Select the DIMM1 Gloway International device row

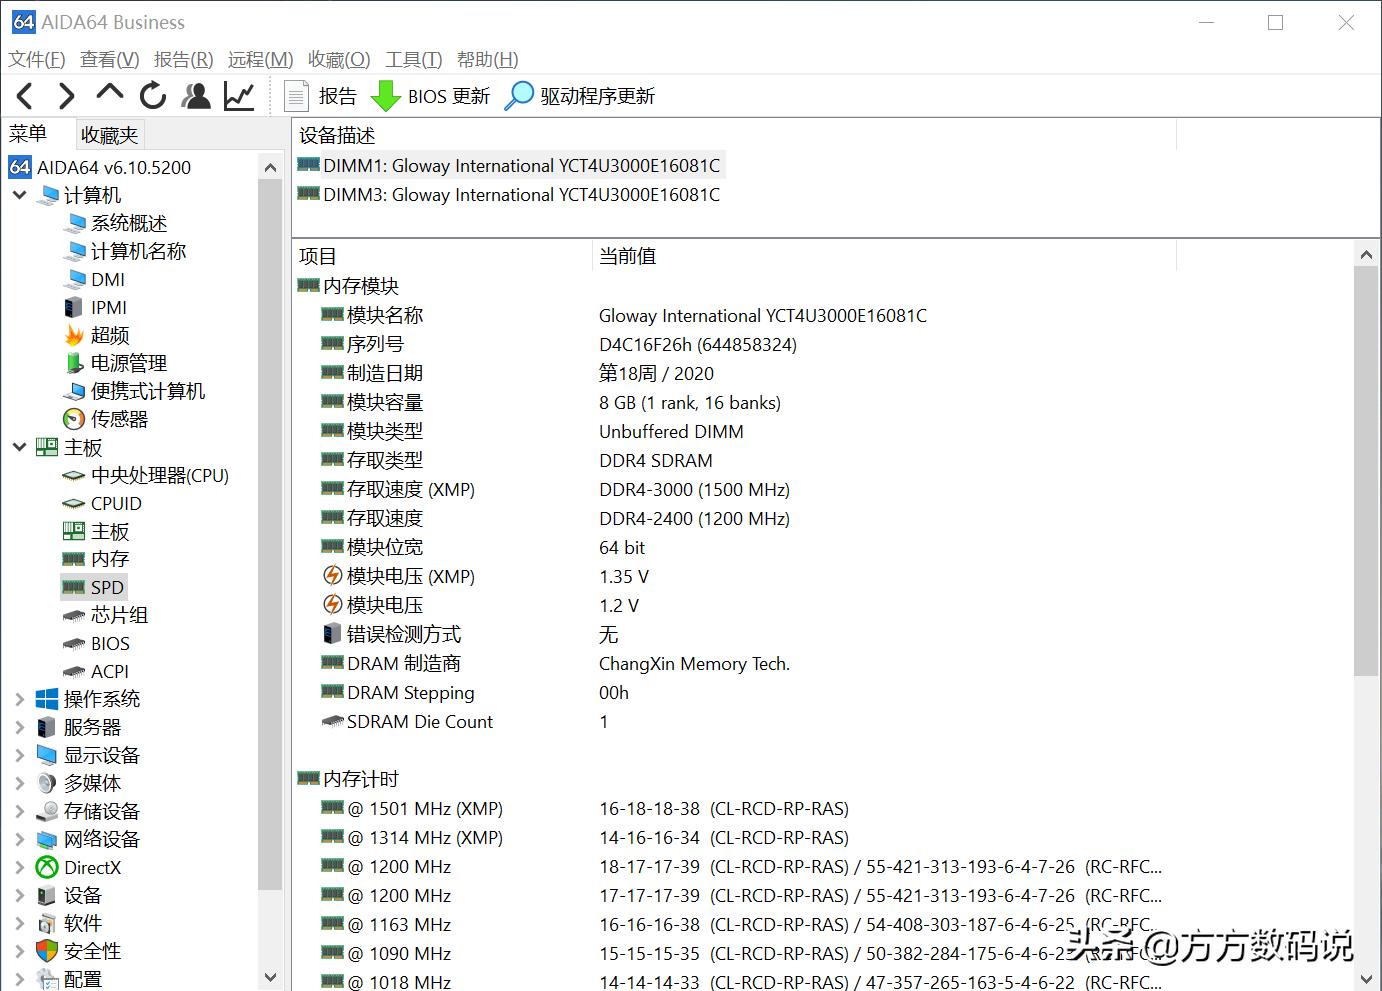[x=510, y=166]
